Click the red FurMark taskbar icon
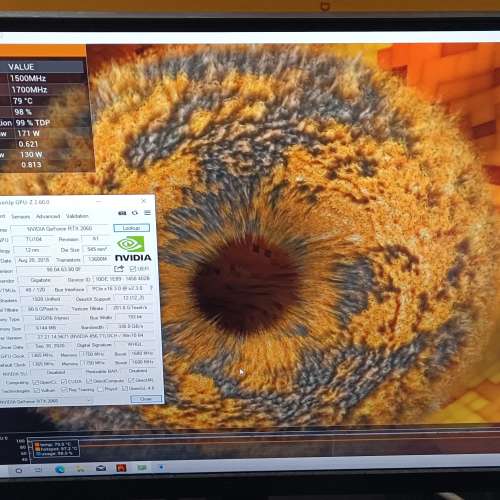The image size is (500, 500). point(121,468)
